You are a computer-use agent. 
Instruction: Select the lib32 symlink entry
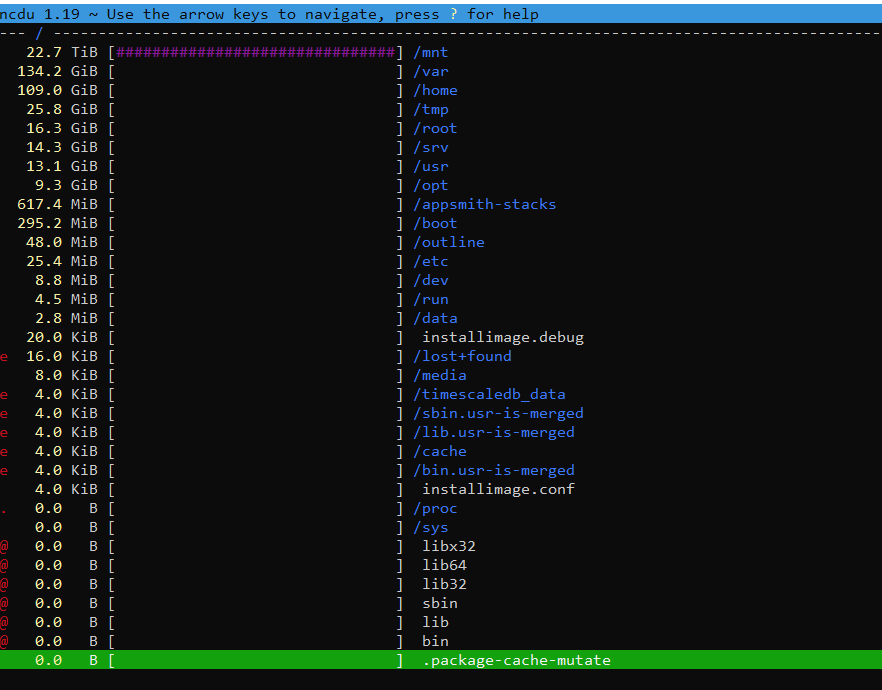coord(441,584)
